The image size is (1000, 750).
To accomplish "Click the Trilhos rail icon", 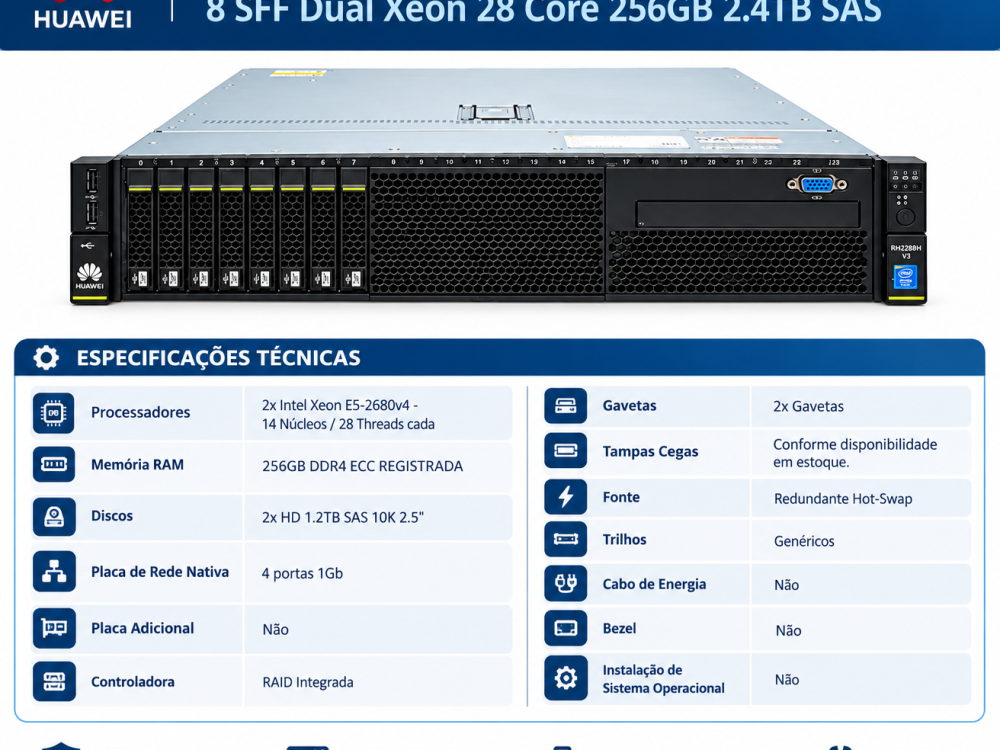I will click(x=565, y=540).
